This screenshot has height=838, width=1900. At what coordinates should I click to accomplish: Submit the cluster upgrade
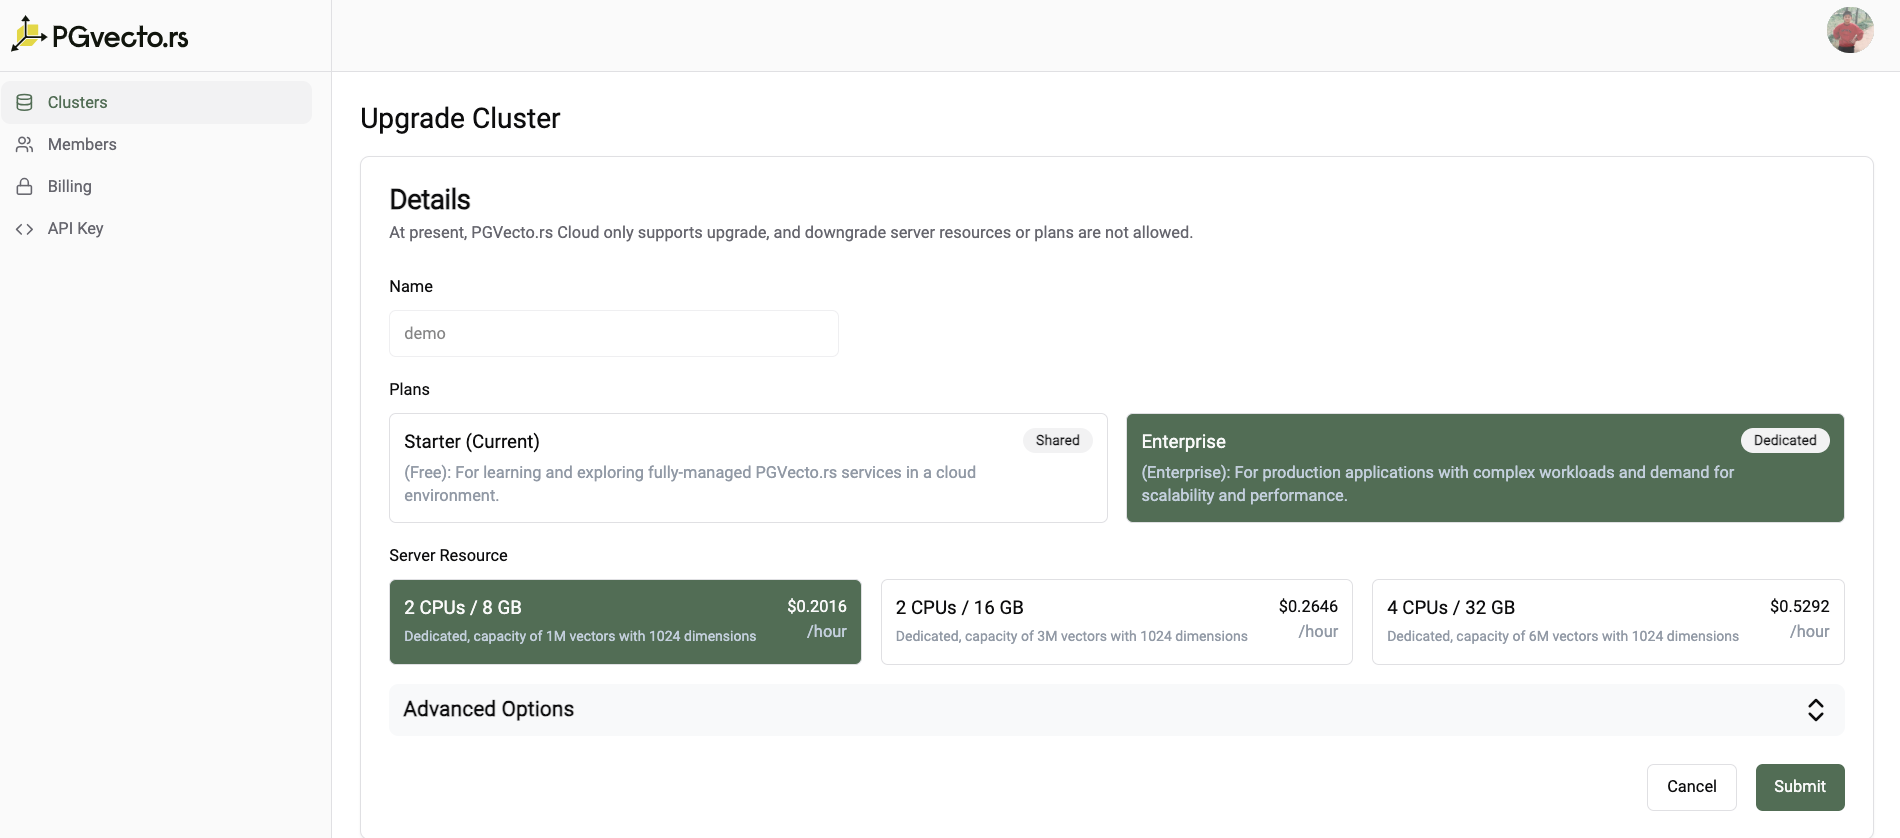1800,787
